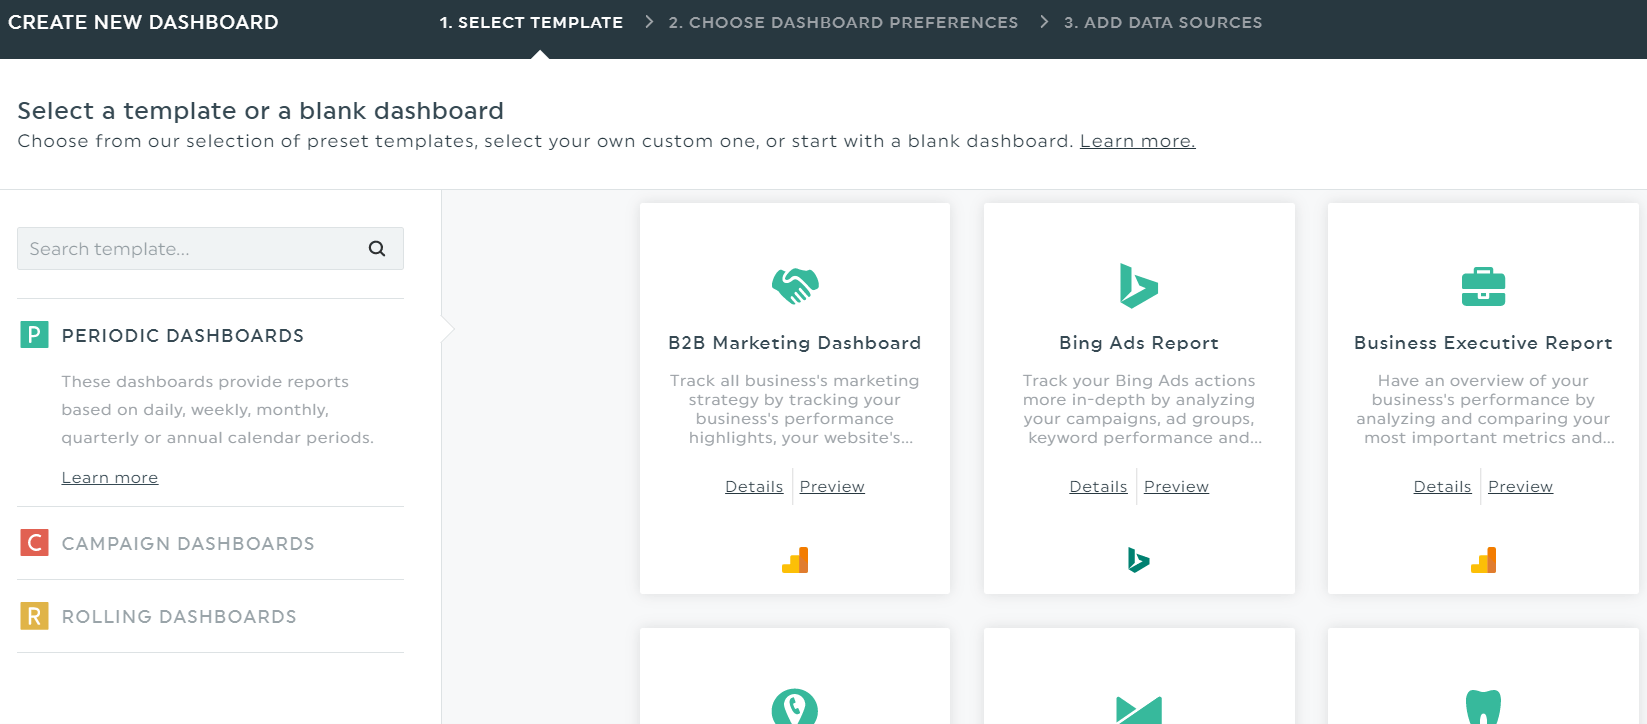Click analytics source icon on B2B Marketing card

[x=795, y=560]
